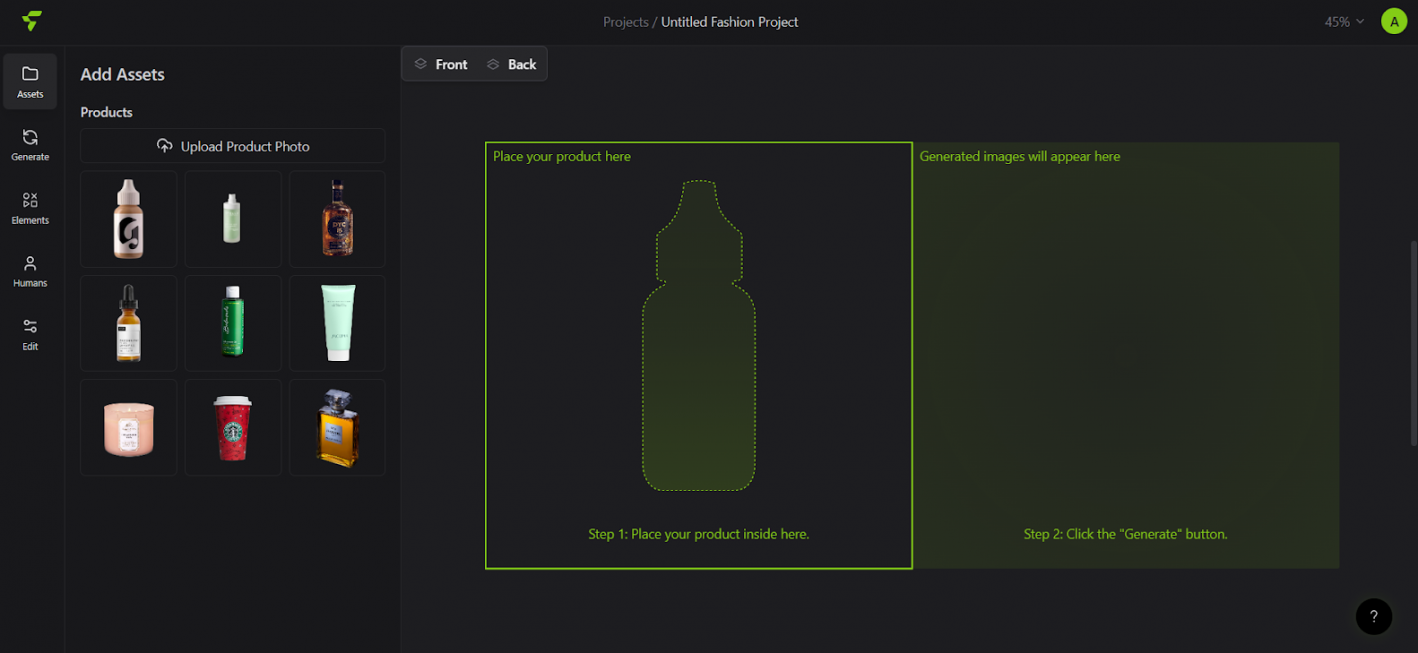The width and height of the screenshot is (1418, 653).
Task: Open the Elements panel in sidebar
Action: pos(30,208)
